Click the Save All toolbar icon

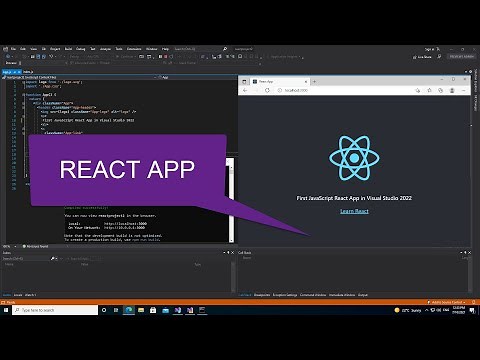tap(44, 57)
